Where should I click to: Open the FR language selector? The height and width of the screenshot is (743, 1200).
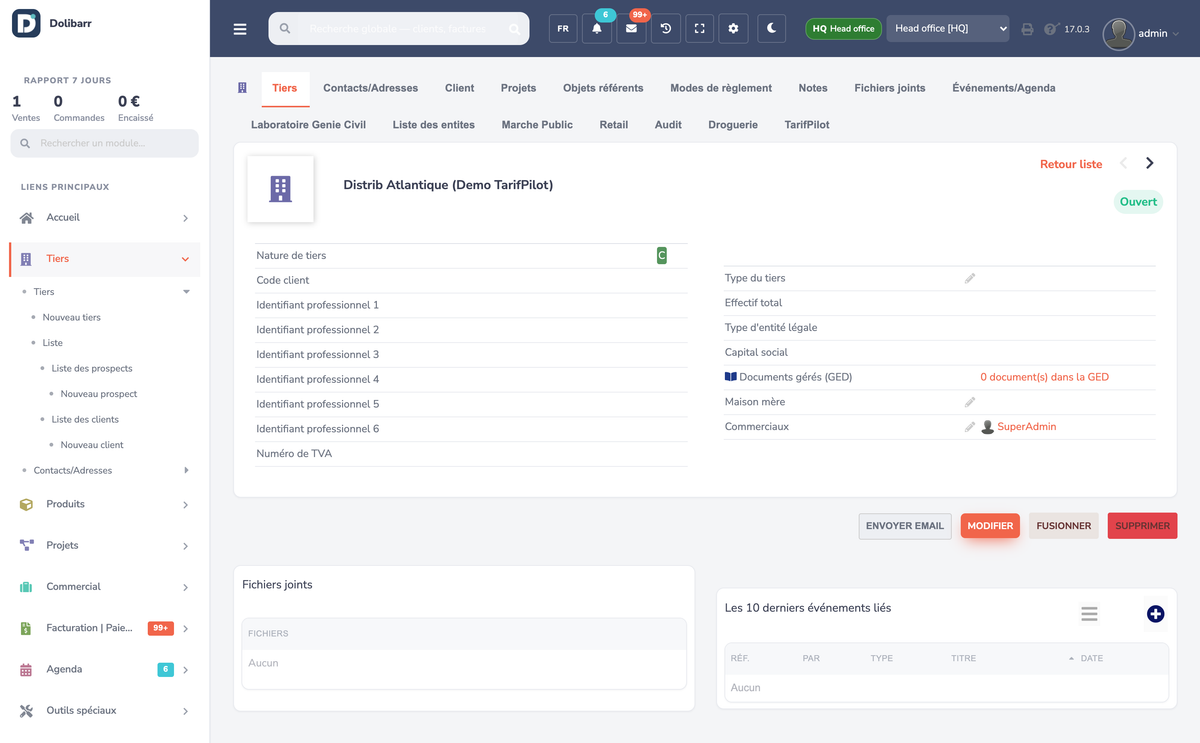click(563, 29)
